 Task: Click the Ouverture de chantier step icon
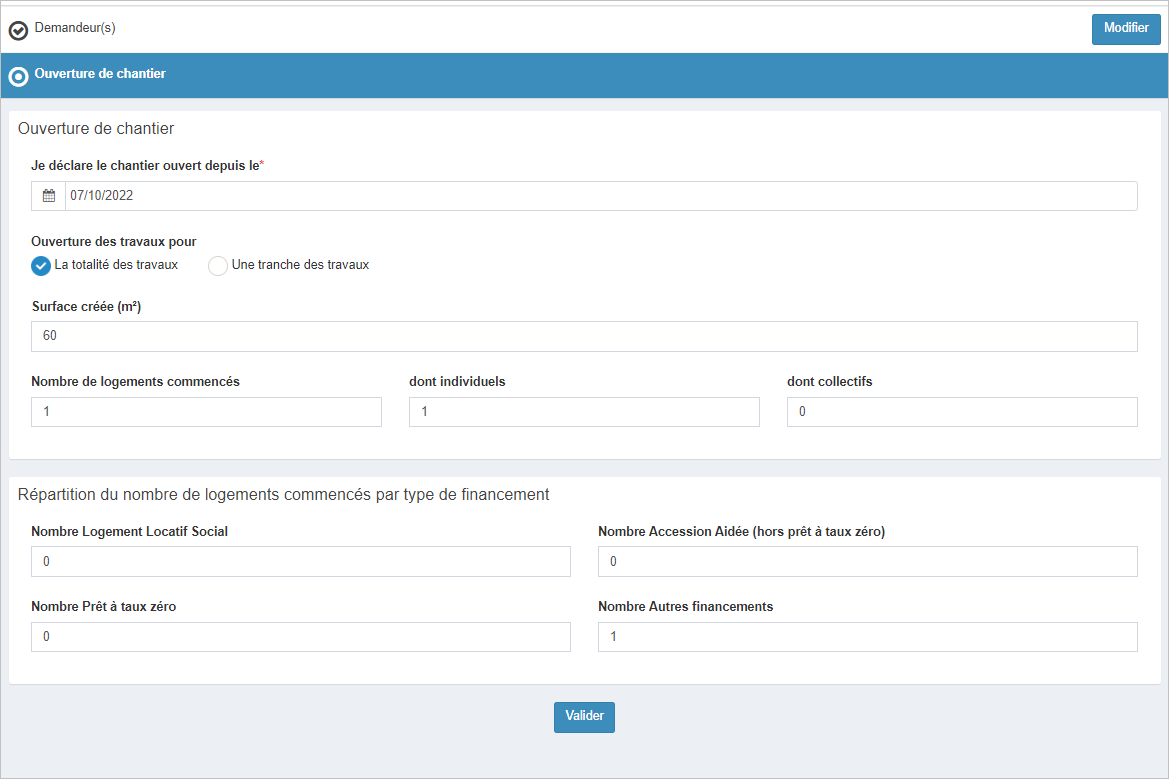[18, 76]
